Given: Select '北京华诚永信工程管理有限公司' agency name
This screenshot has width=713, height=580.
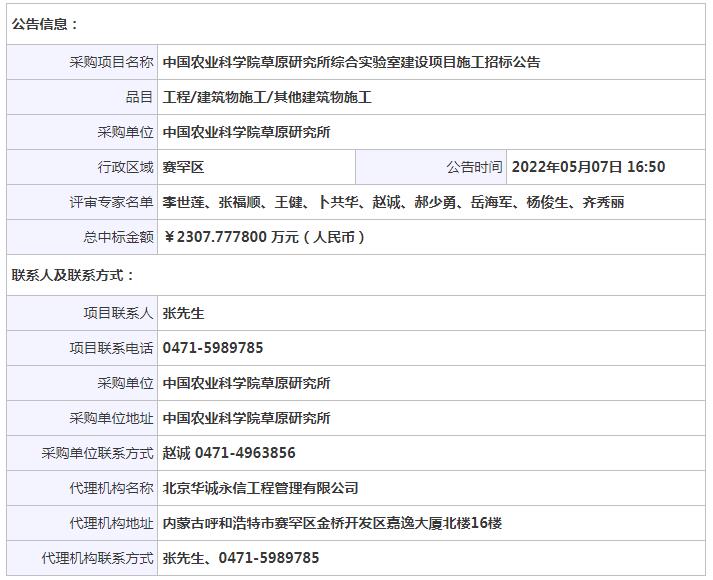Looking at the screenshot, I should coord(261,488).
